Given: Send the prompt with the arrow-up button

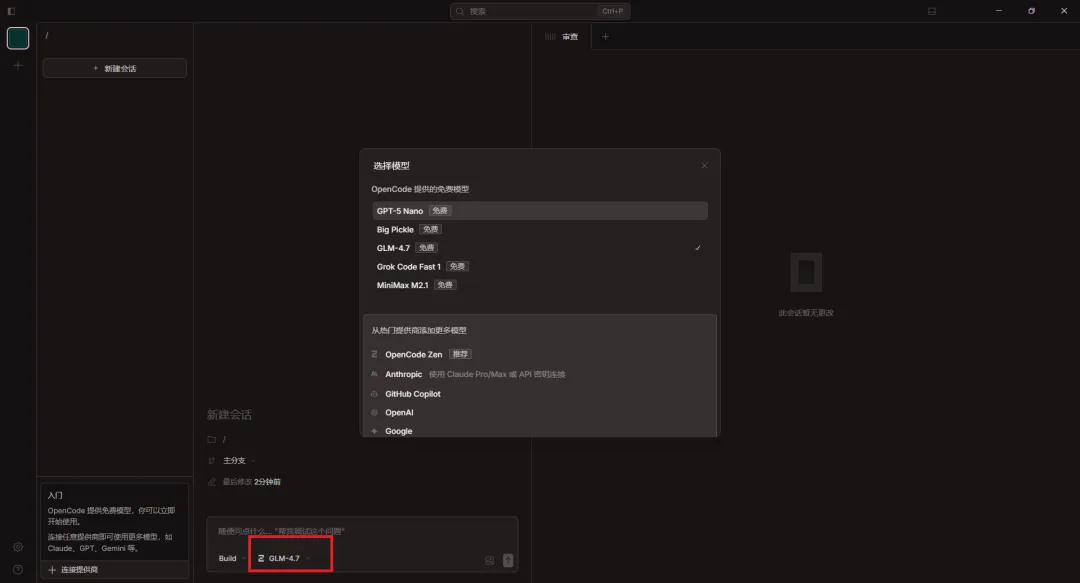Looking at the screenshot, I should pyautogui.click(x=508, y=560).
